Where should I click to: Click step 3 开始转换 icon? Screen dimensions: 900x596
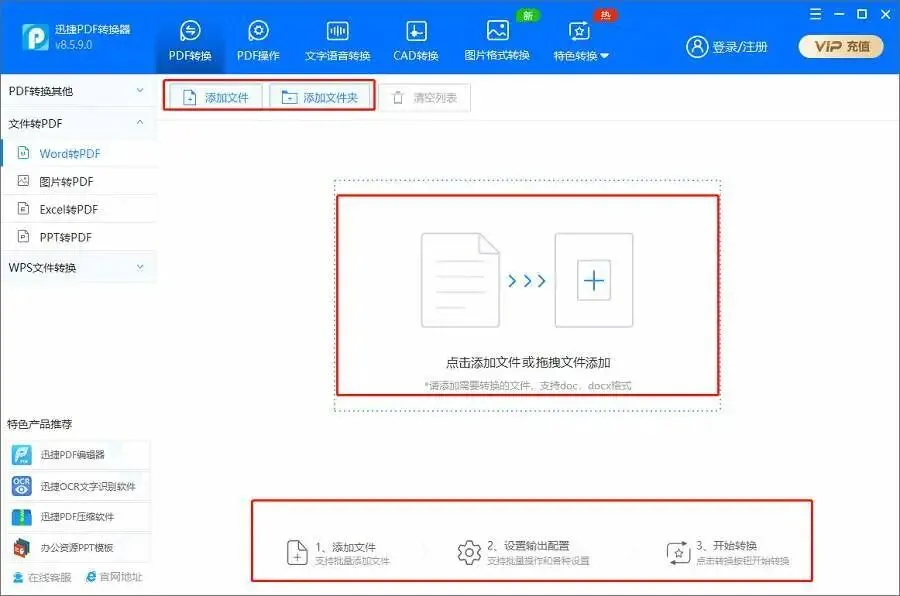678,553
